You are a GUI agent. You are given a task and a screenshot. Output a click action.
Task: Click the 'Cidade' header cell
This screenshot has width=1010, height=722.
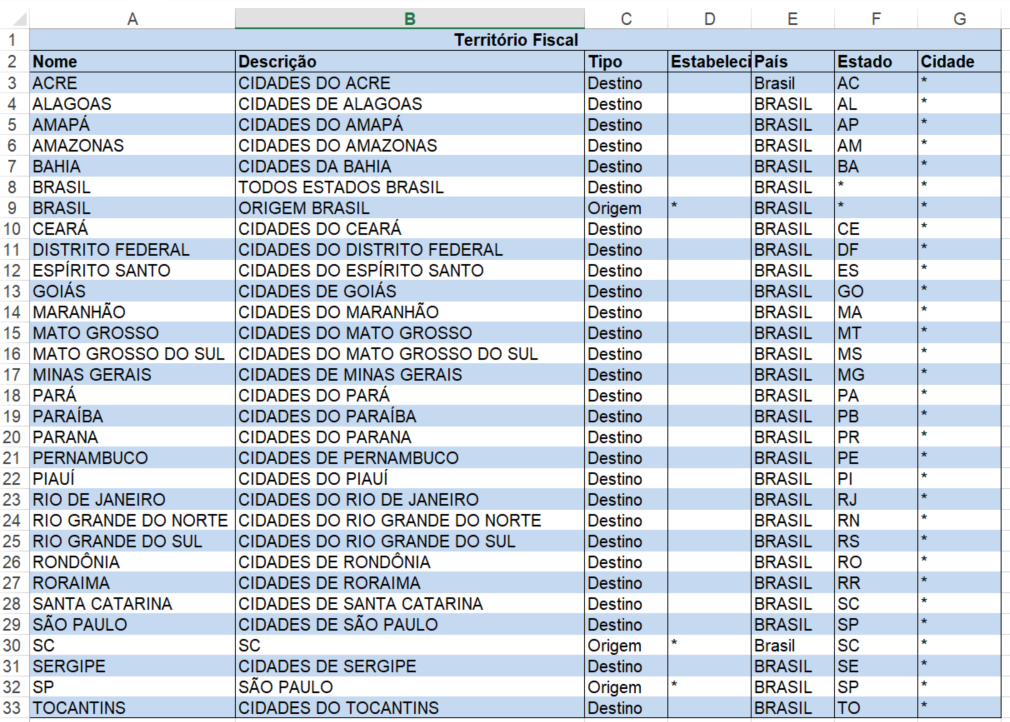pos(959,62)
